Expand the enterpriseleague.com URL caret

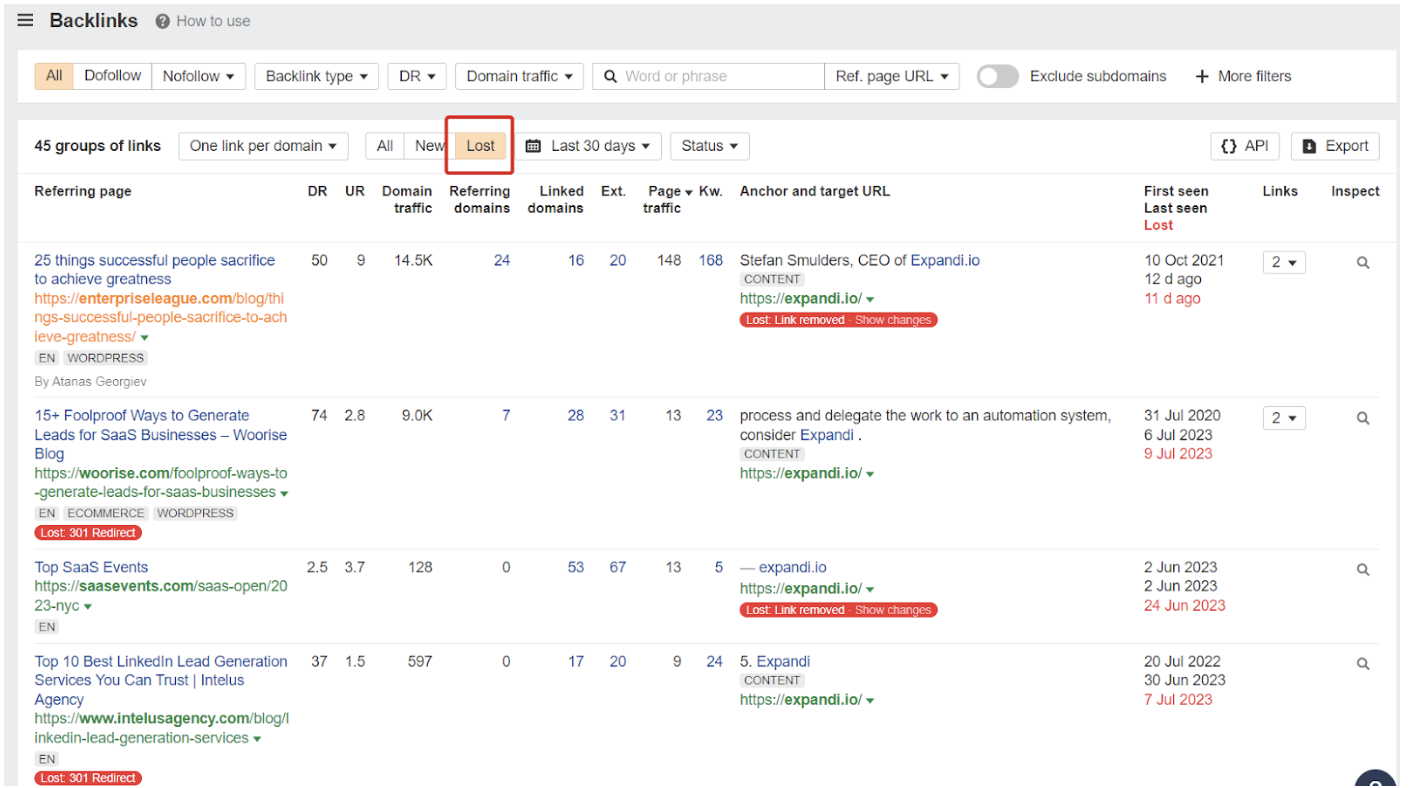pos(145,338)
